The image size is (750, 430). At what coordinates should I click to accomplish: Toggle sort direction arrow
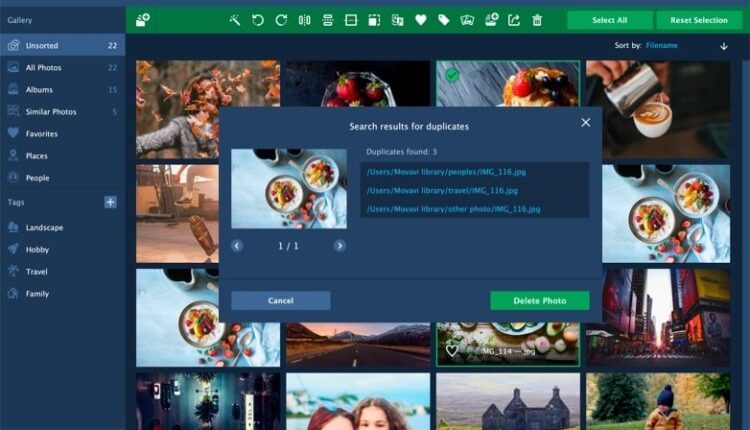tap(724, 46)
